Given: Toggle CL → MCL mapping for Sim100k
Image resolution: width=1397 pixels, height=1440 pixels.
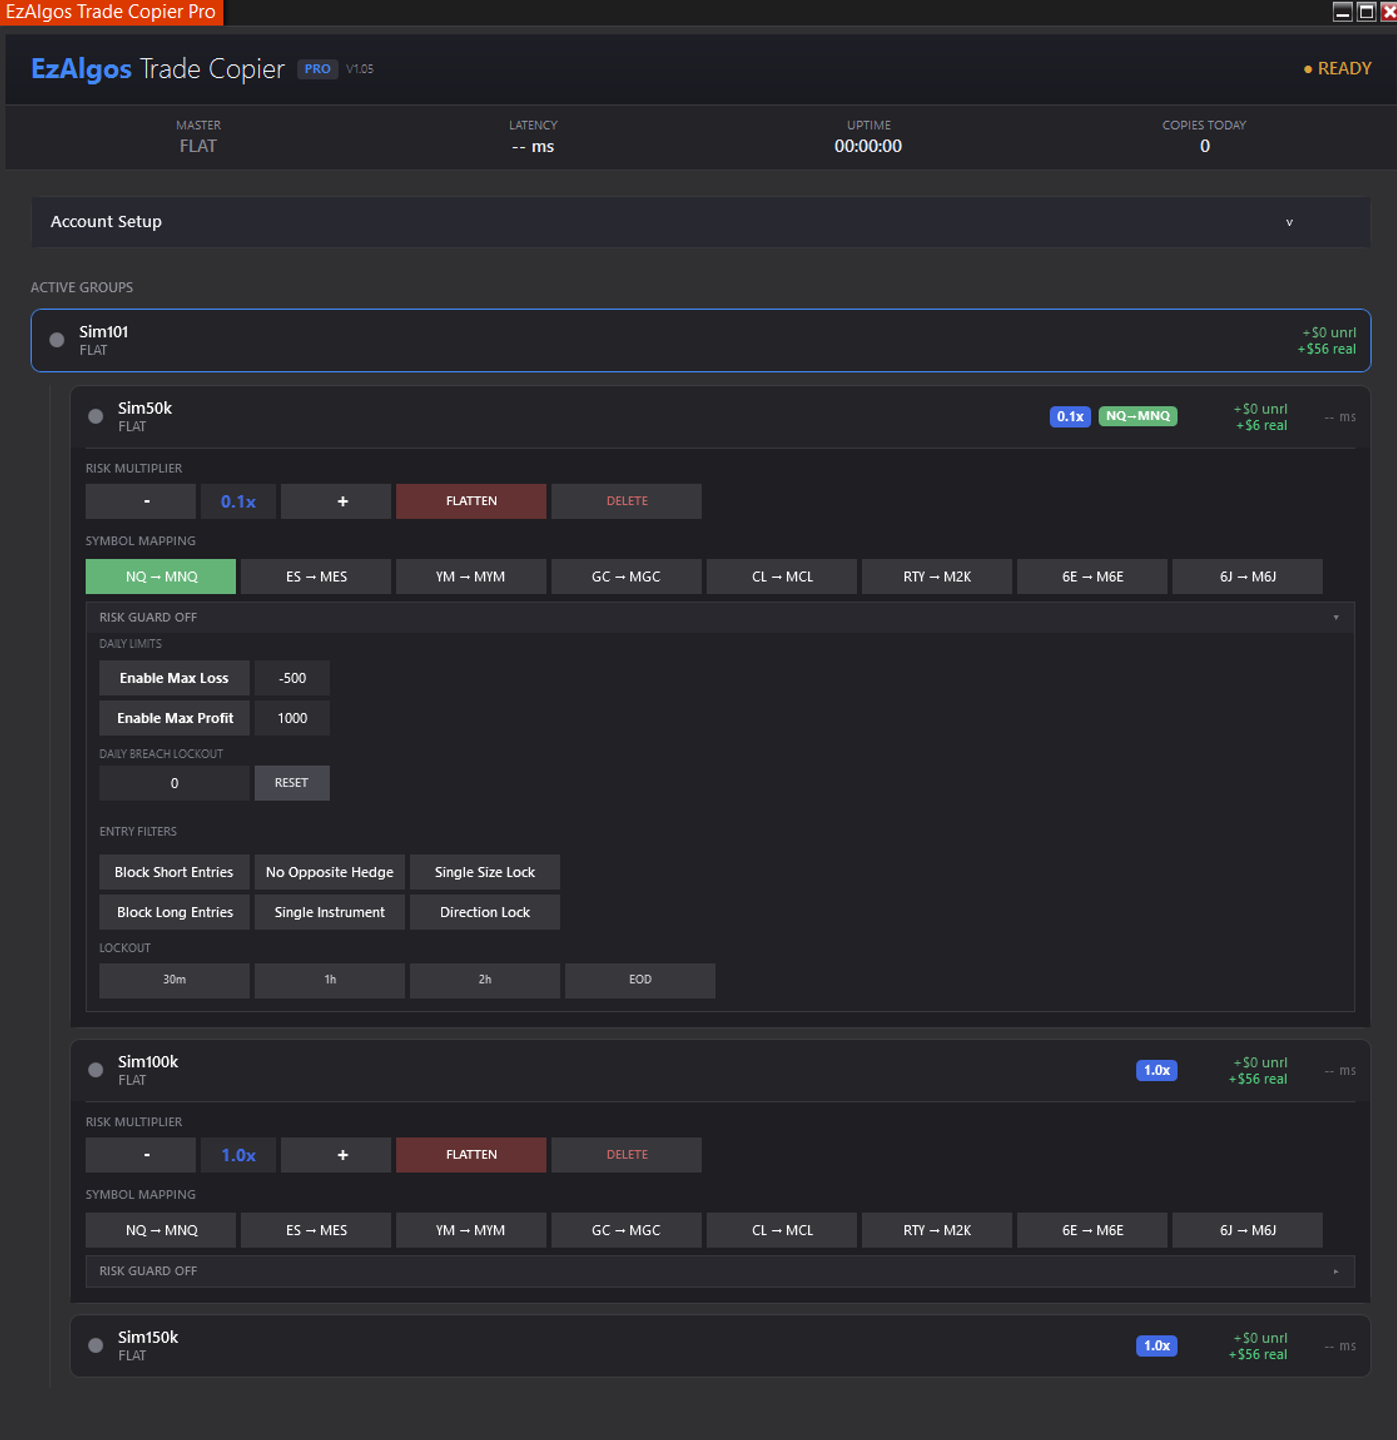Looking at the screenshot, I should pos(782,1230).
